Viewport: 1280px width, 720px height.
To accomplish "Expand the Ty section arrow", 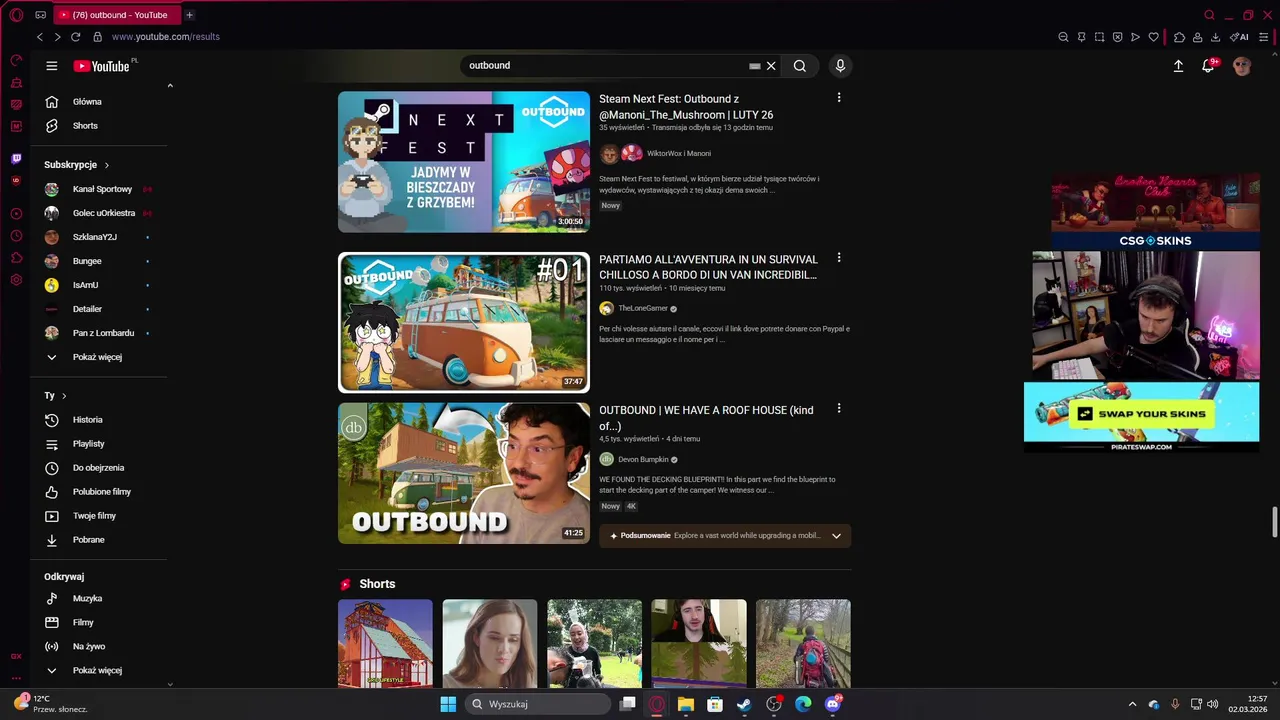I will tap(64, 396).
